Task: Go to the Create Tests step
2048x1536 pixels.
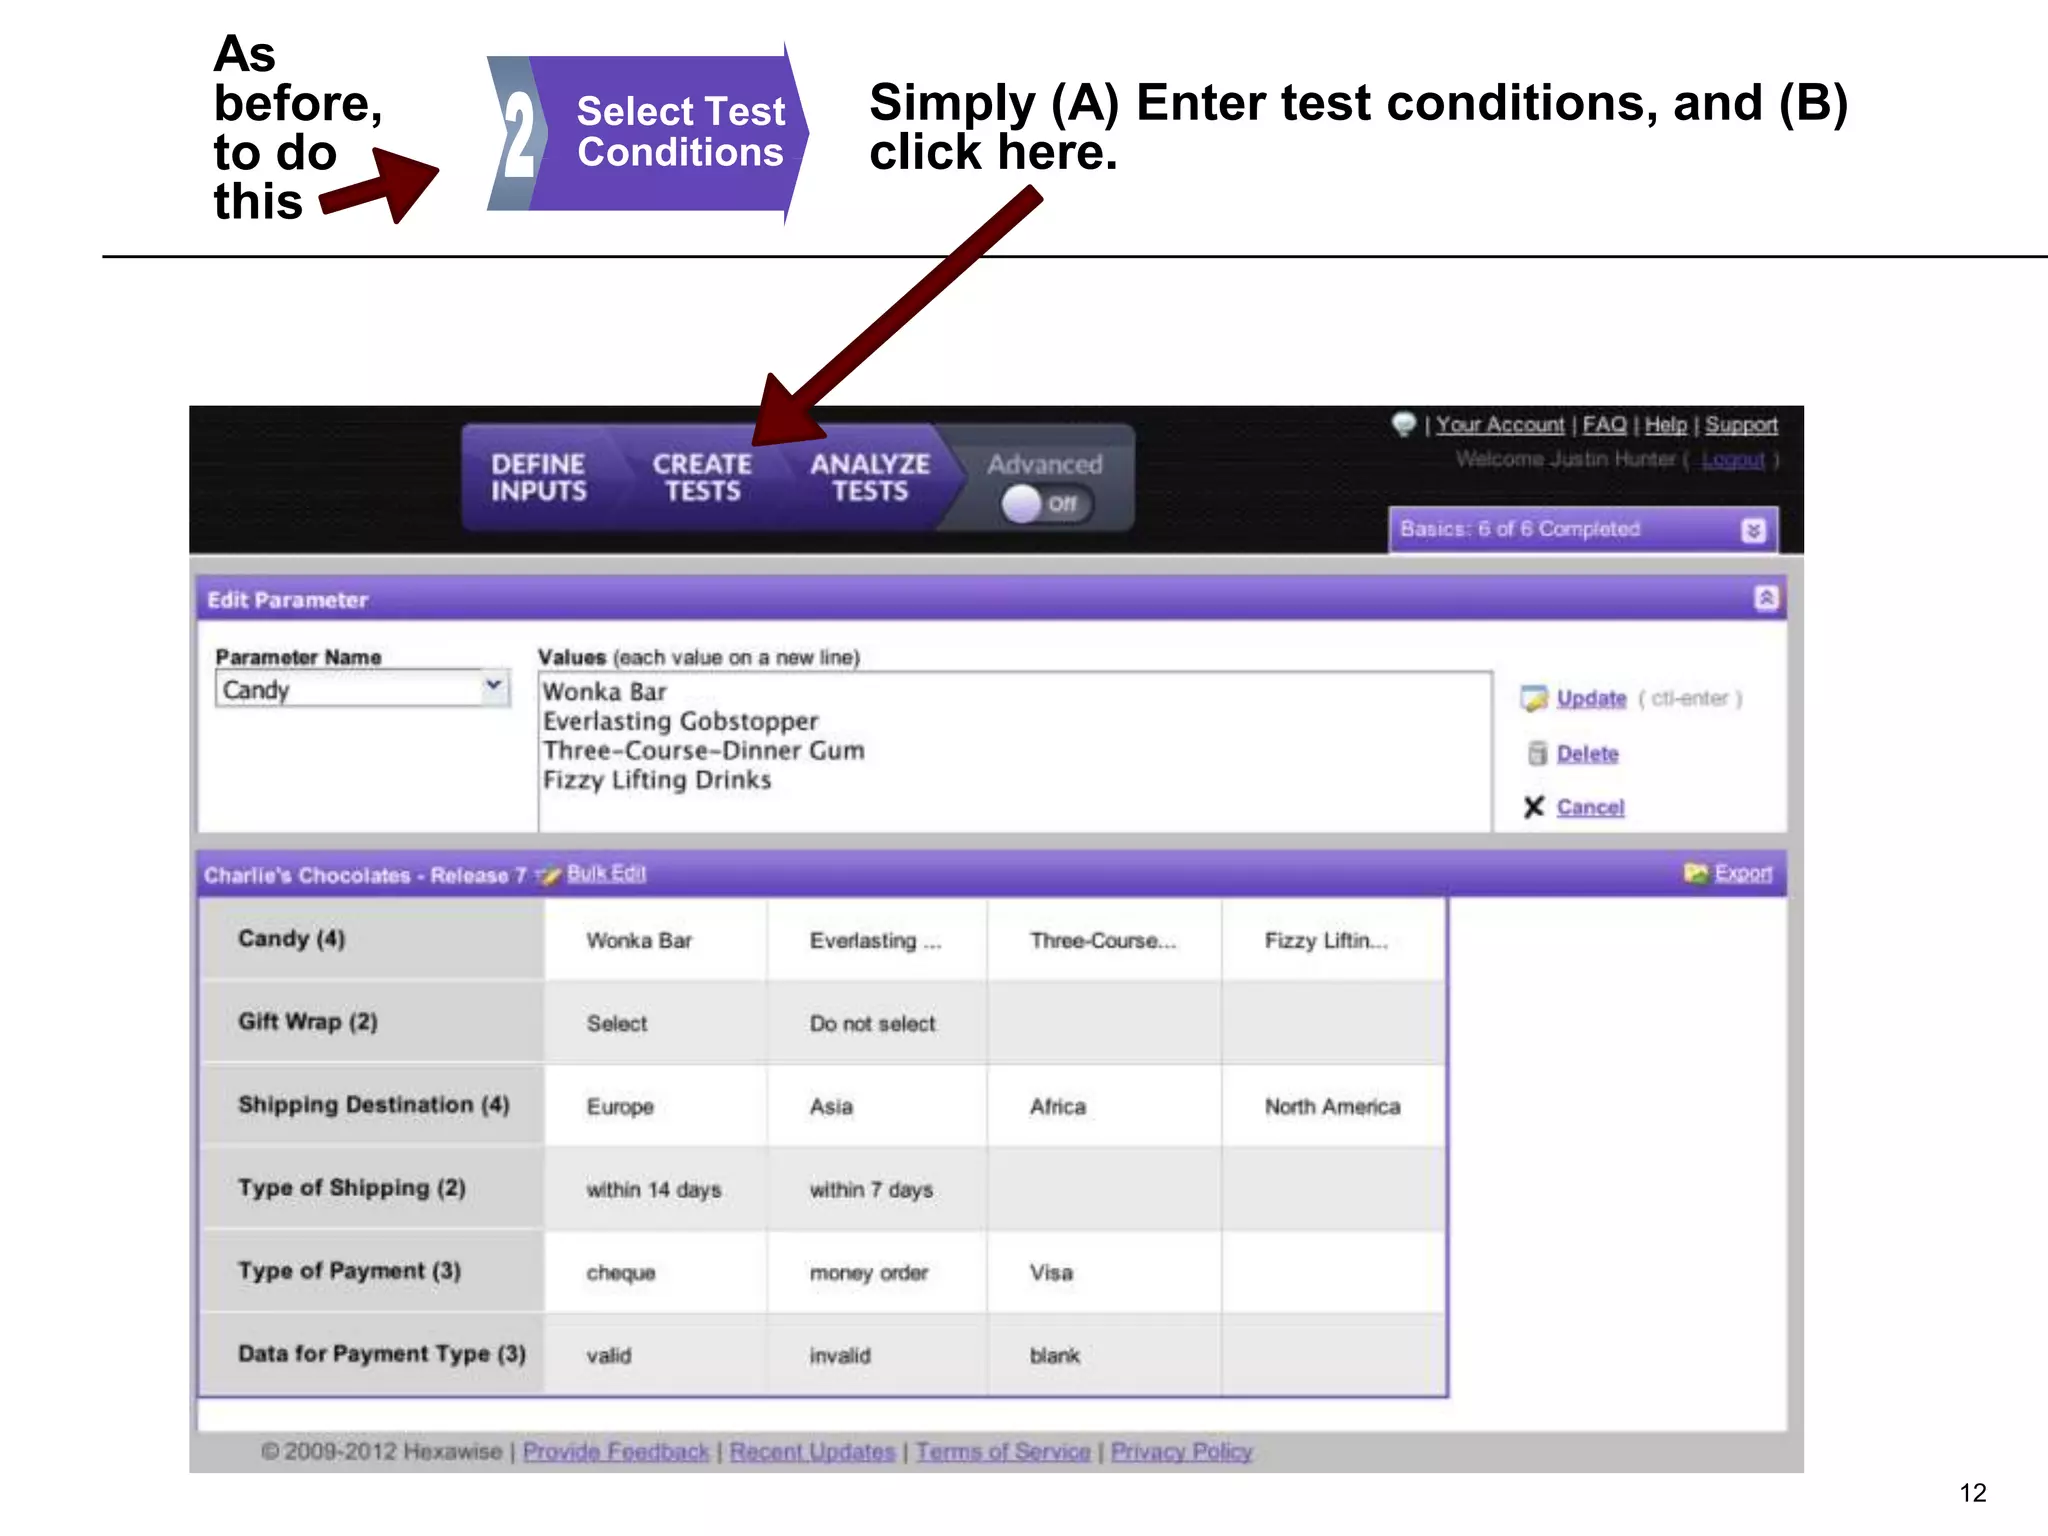Action: click(702, 477)
